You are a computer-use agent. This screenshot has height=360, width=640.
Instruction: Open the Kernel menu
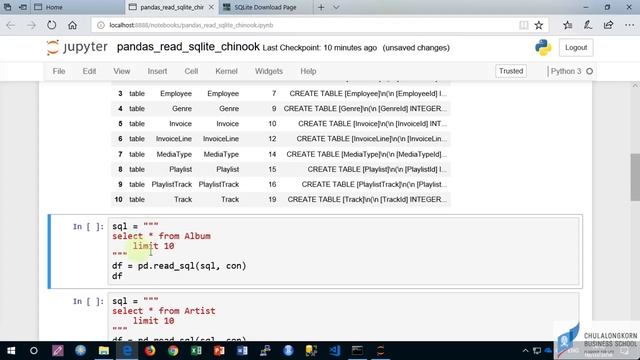point(226,71)
